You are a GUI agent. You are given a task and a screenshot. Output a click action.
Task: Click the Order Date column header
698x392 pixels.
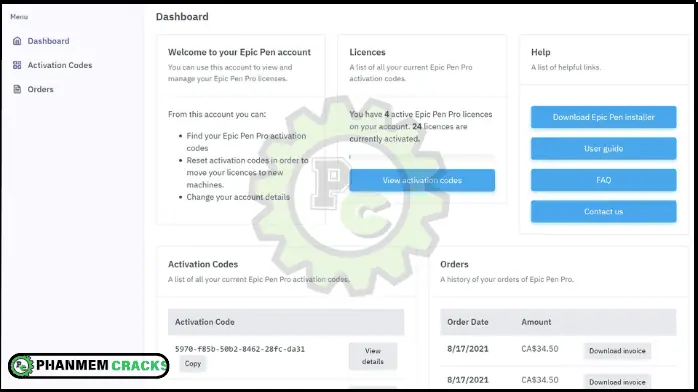467,322
